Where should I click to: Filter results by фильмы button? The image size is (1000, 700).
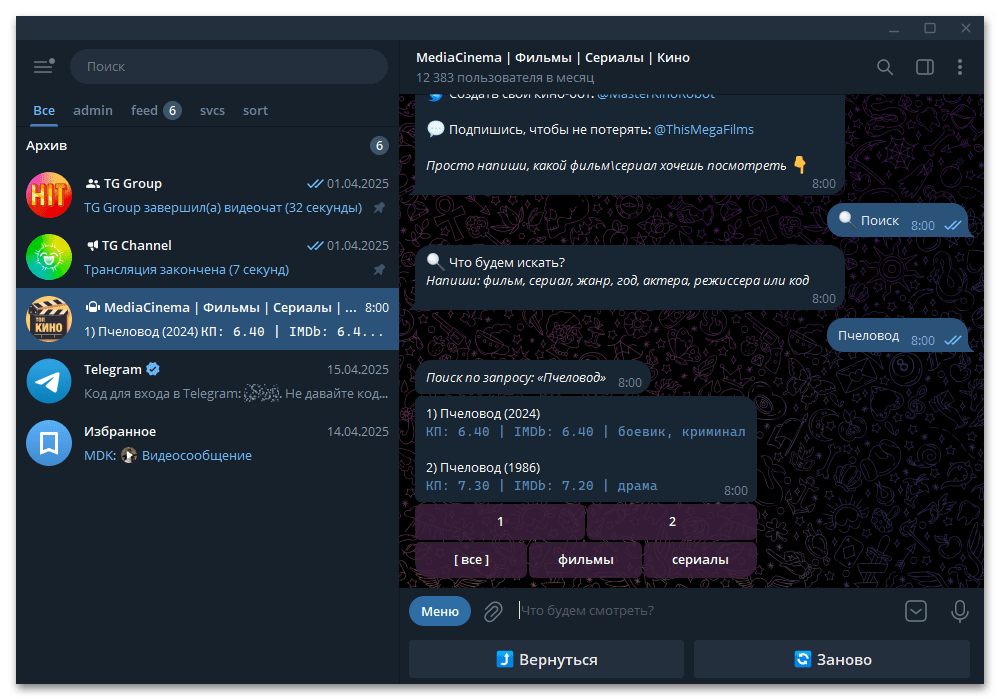[585, 560]
